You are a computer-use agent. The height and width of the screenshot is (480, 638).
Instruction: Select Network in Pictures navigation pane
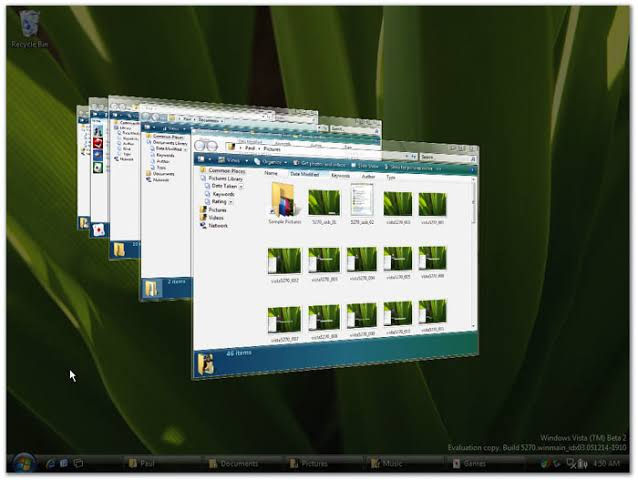click(214, 225)
